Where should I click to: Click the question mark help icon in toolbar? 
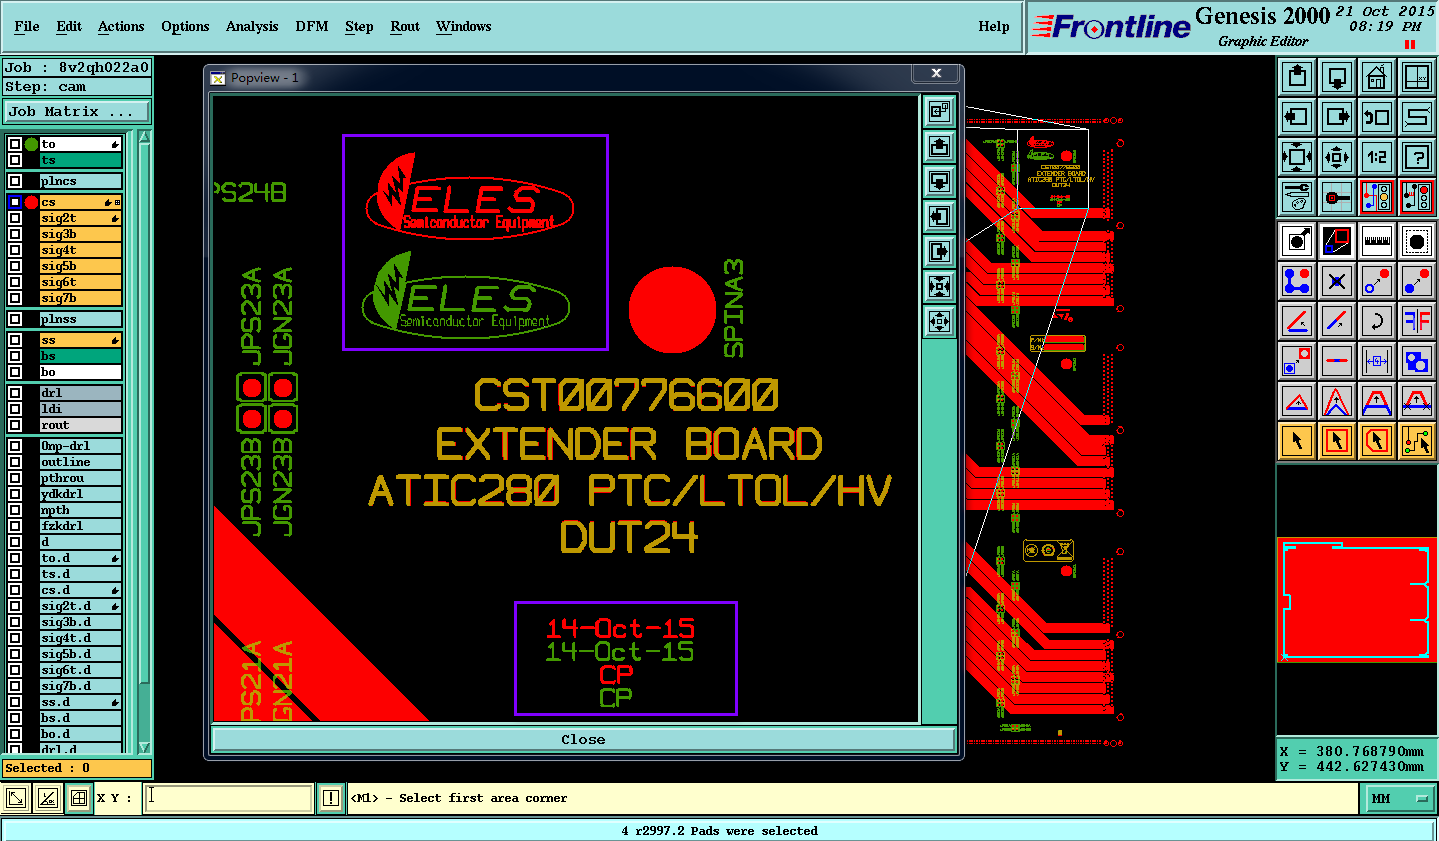pyautogui.click(x=1417, y=157)
